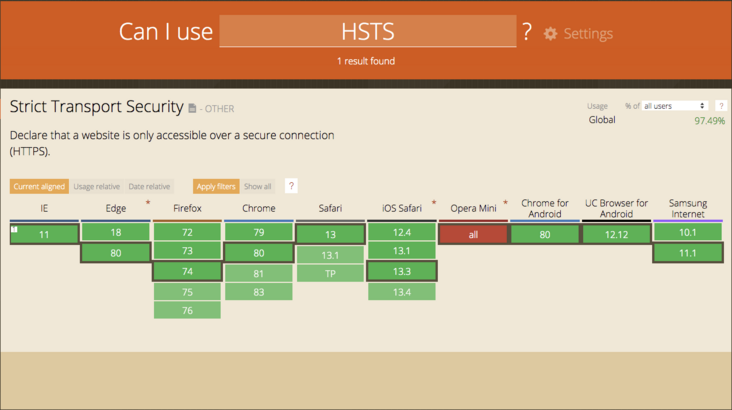Click the asterisk next to Opera Mini
The height and width of the screenshot is (410, 732).
[x=505, y=203]
